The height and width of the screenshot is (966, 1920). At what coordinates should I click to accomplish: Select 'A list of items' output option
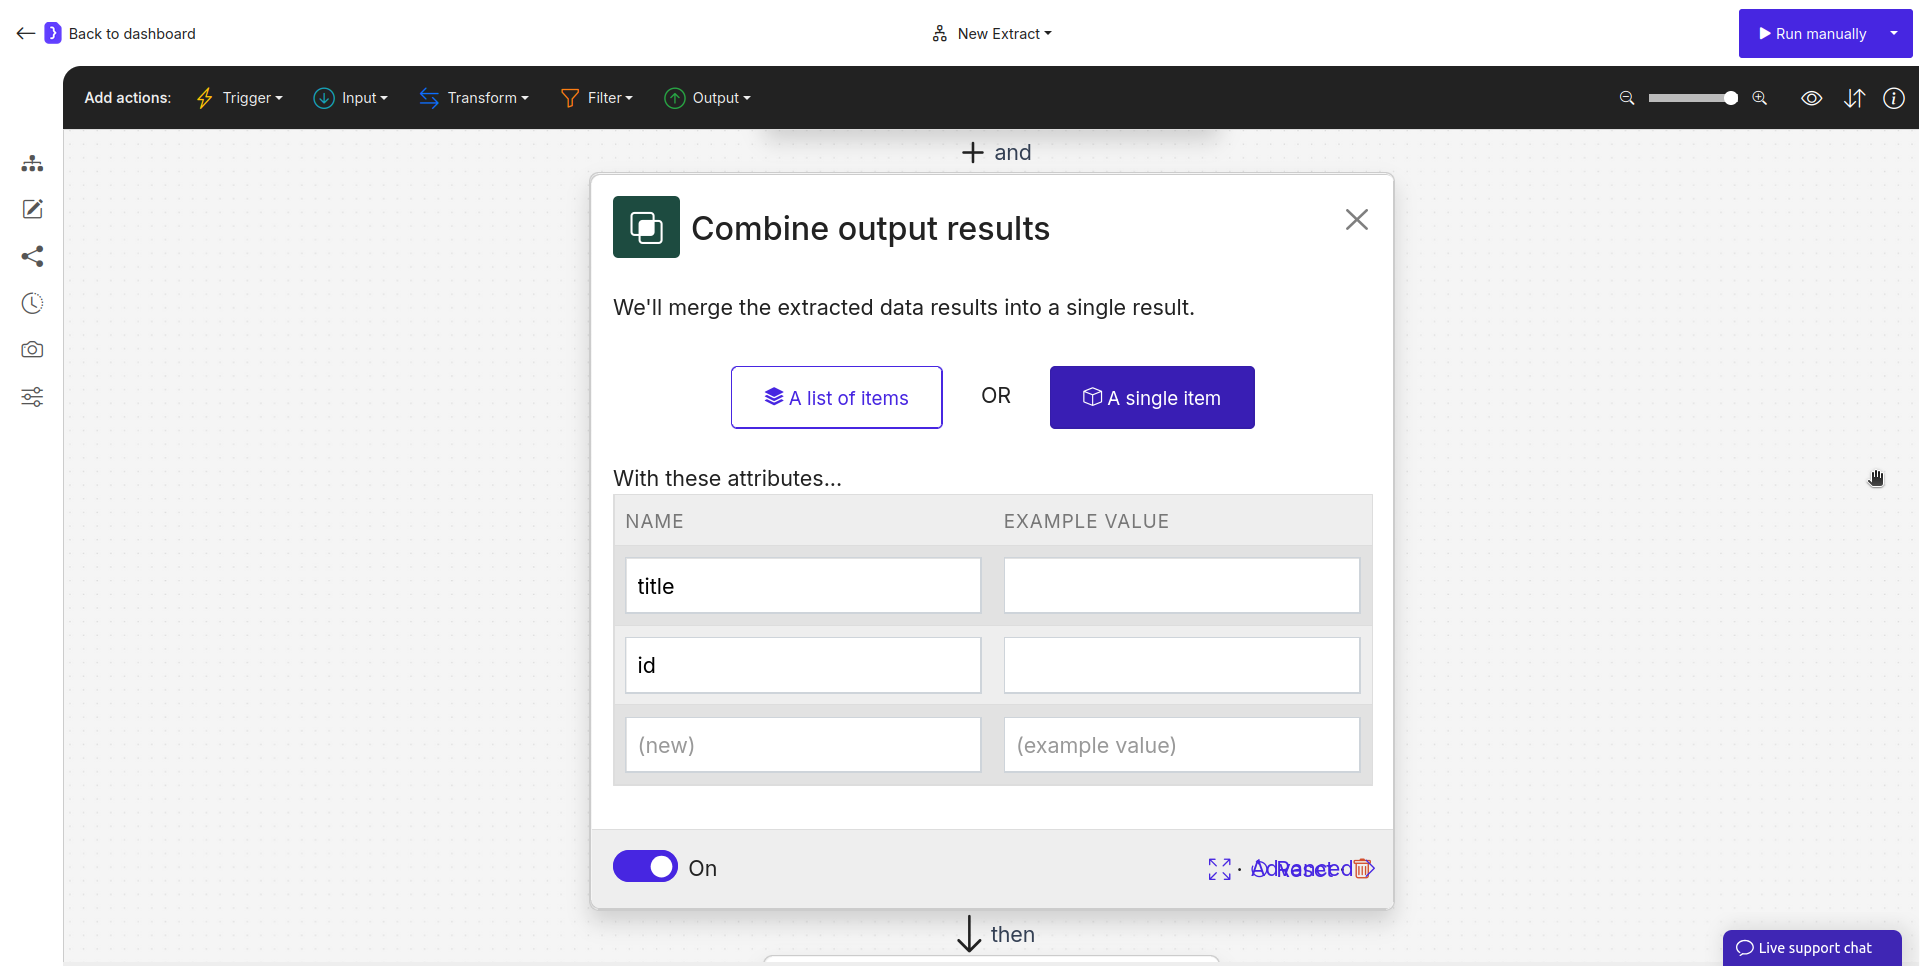coord(836,397)
